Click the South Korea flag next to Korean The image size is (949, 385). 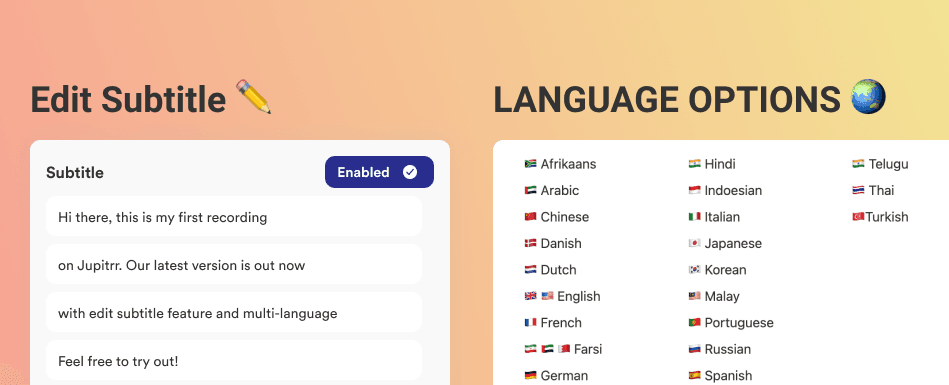(x=694, y=270)
